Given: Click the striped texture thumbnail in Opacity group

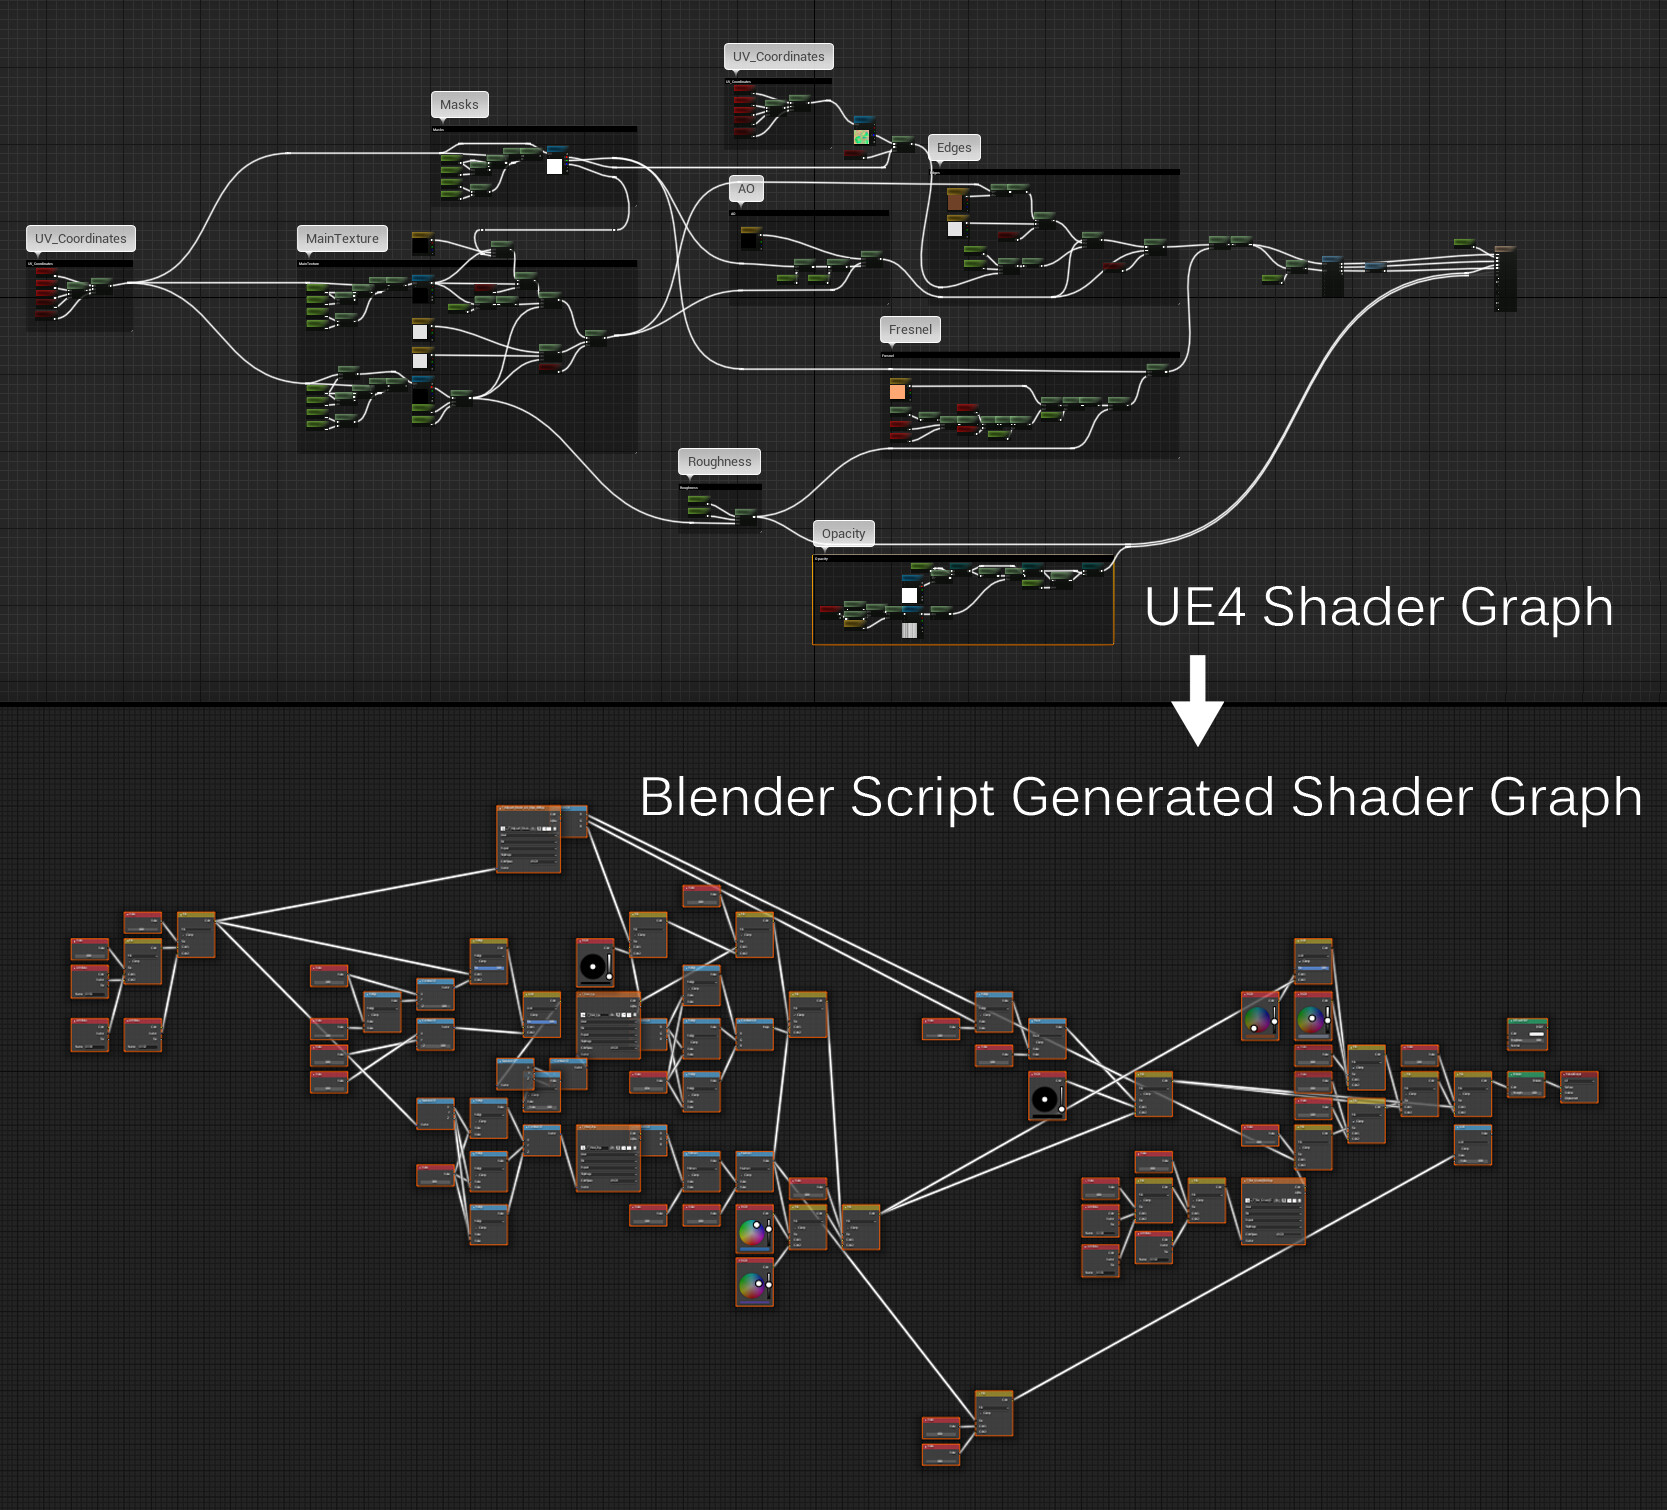Looking at the screenshot, I should pyautogui.click(x=909, y=630).
